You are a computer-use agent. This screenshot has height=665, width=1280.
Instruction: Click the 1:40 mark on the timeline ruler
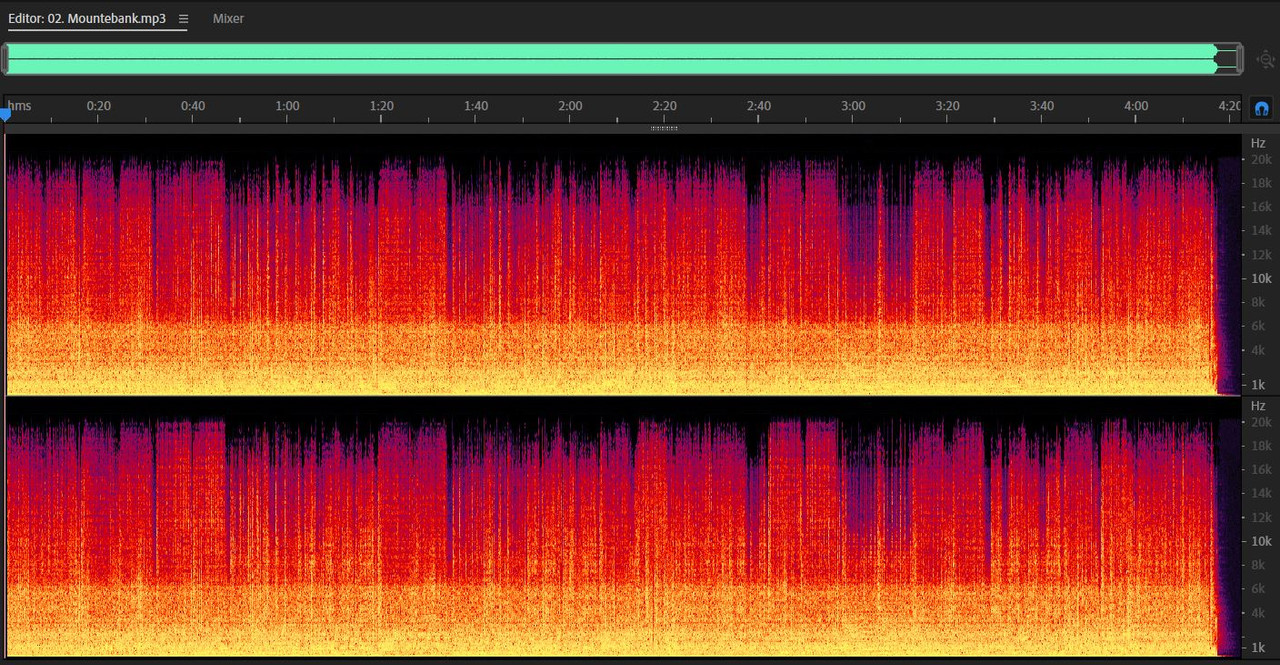476,106
